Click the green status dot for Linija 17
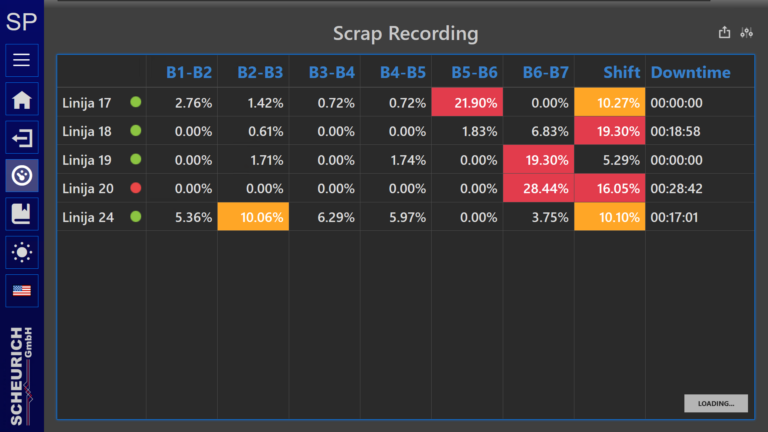Image resolution: width=768 pixels, height=432 pixels. (135, 102)
